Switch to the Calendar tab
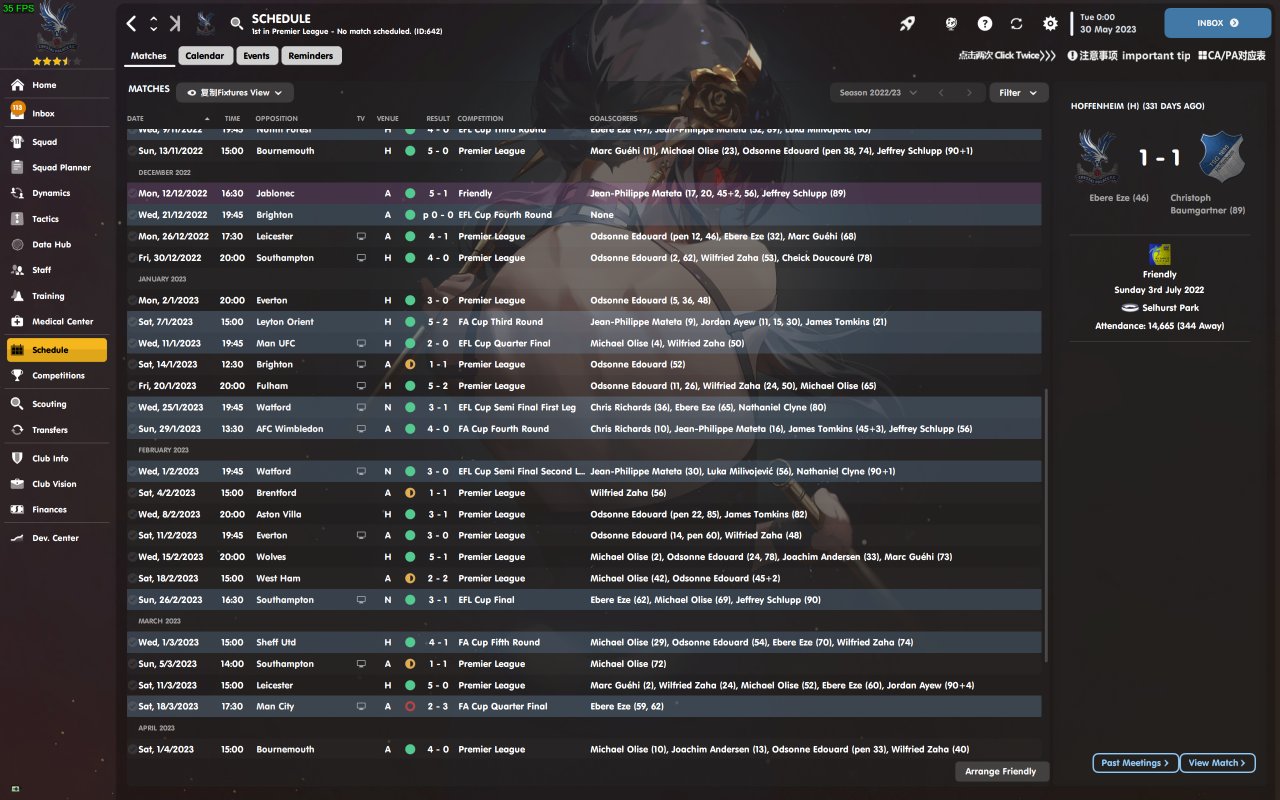The height and width of the screenshot is (800, 1280). 205,56
